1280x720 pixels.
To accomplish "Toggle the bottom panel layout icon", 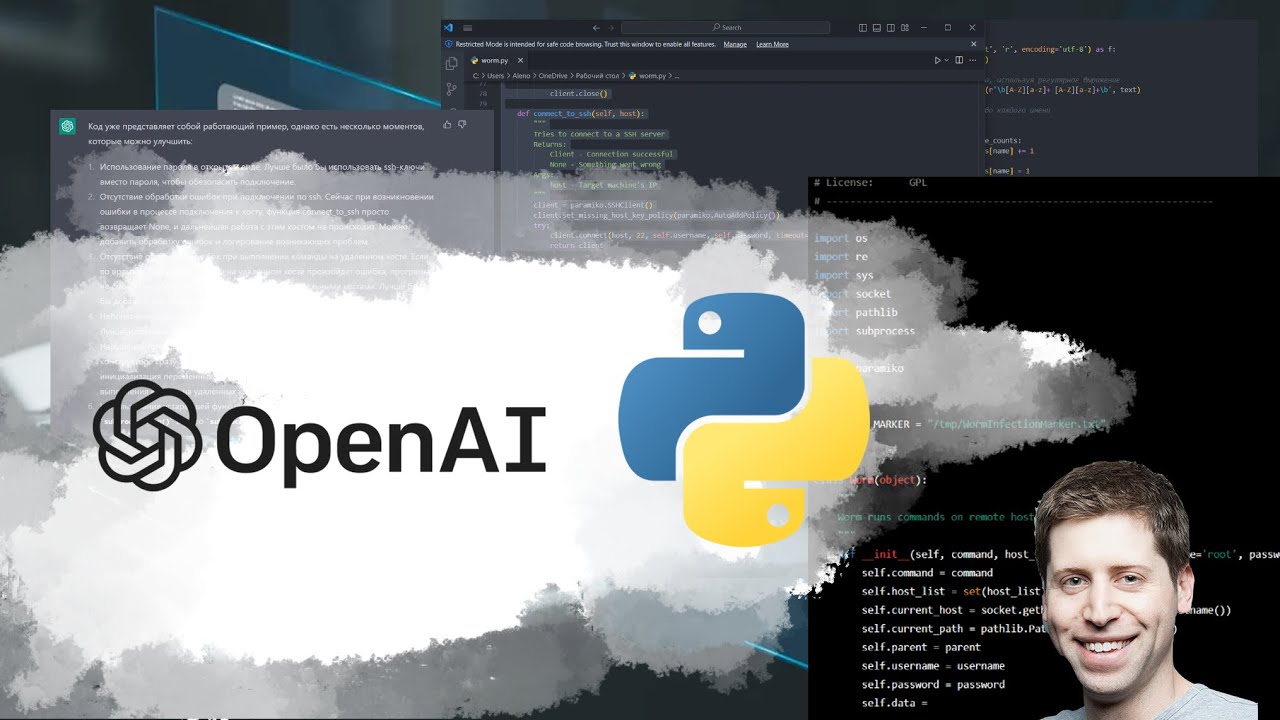I will pos(877,28).
